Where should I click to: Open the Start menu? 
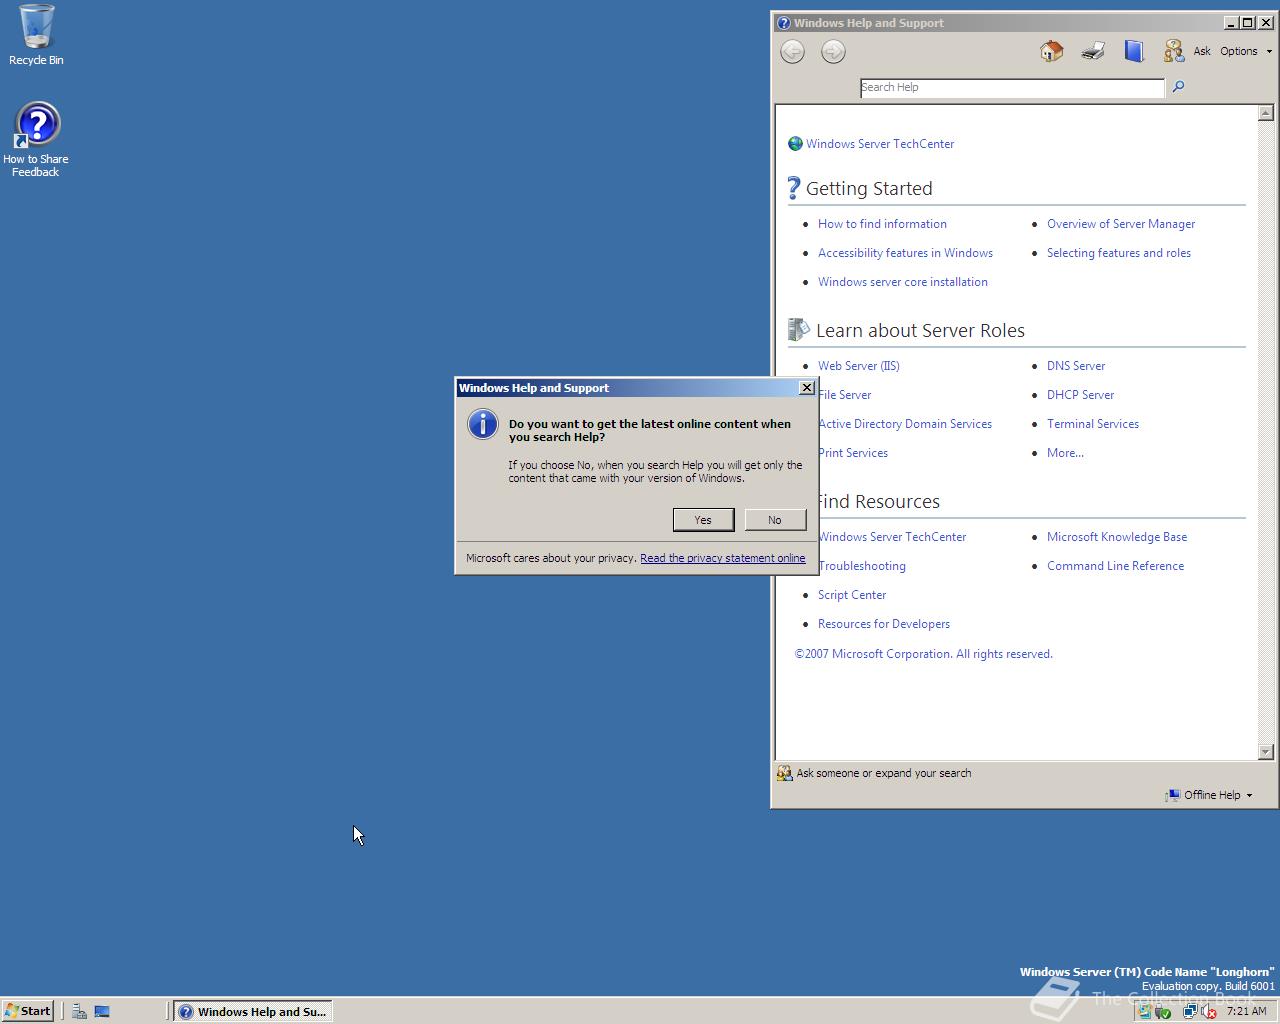[27, 1011]
